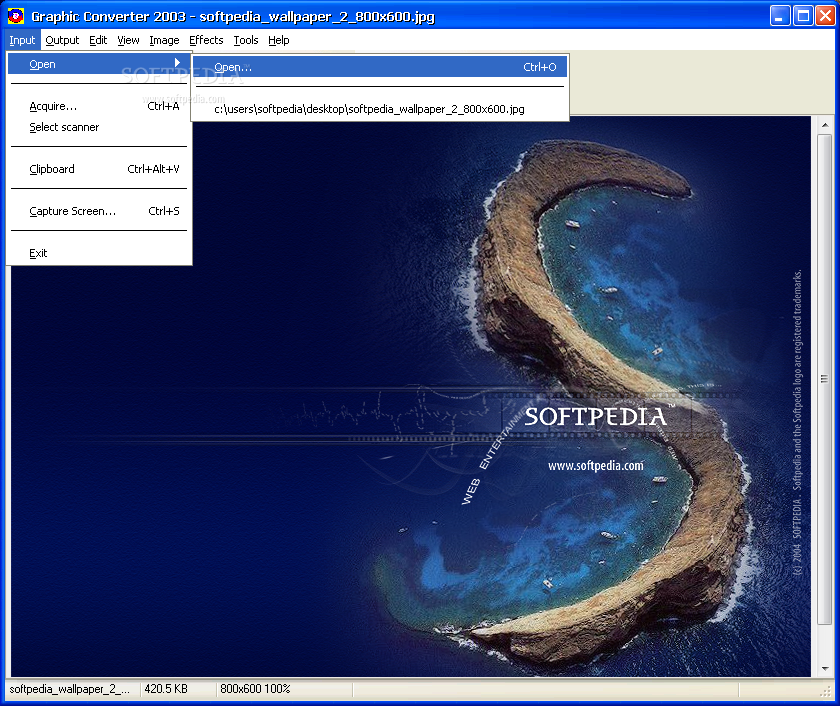This screenshot has width=840, height=706.
Task: Click Select scanner menu entry
Action: coord(64,127)
